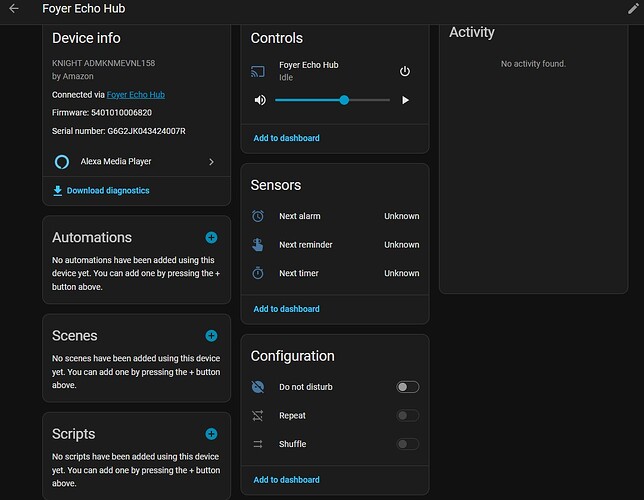The width and height of the screenshot is (644, 500).
Task: Add a new scene with plus icon
Action: tap(211, 336)
